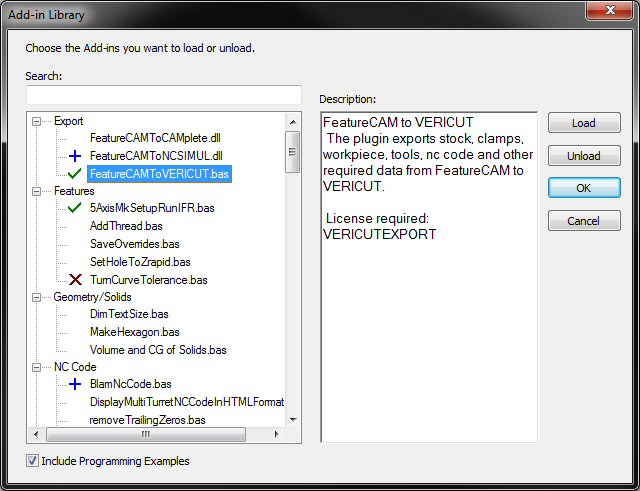Select AddThread.bas add-in
Viewport: 640px width, 491px height.
pos(126,226)
